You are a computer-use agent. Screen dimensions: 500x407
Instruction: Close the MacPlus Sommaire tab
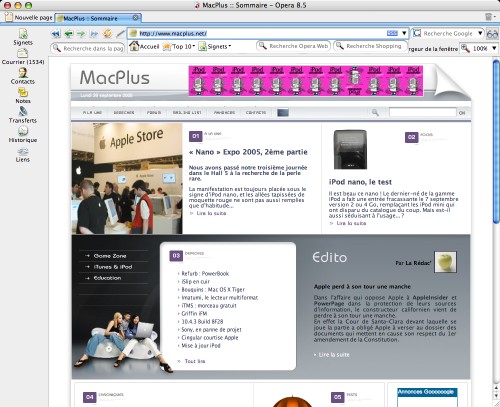136,17
